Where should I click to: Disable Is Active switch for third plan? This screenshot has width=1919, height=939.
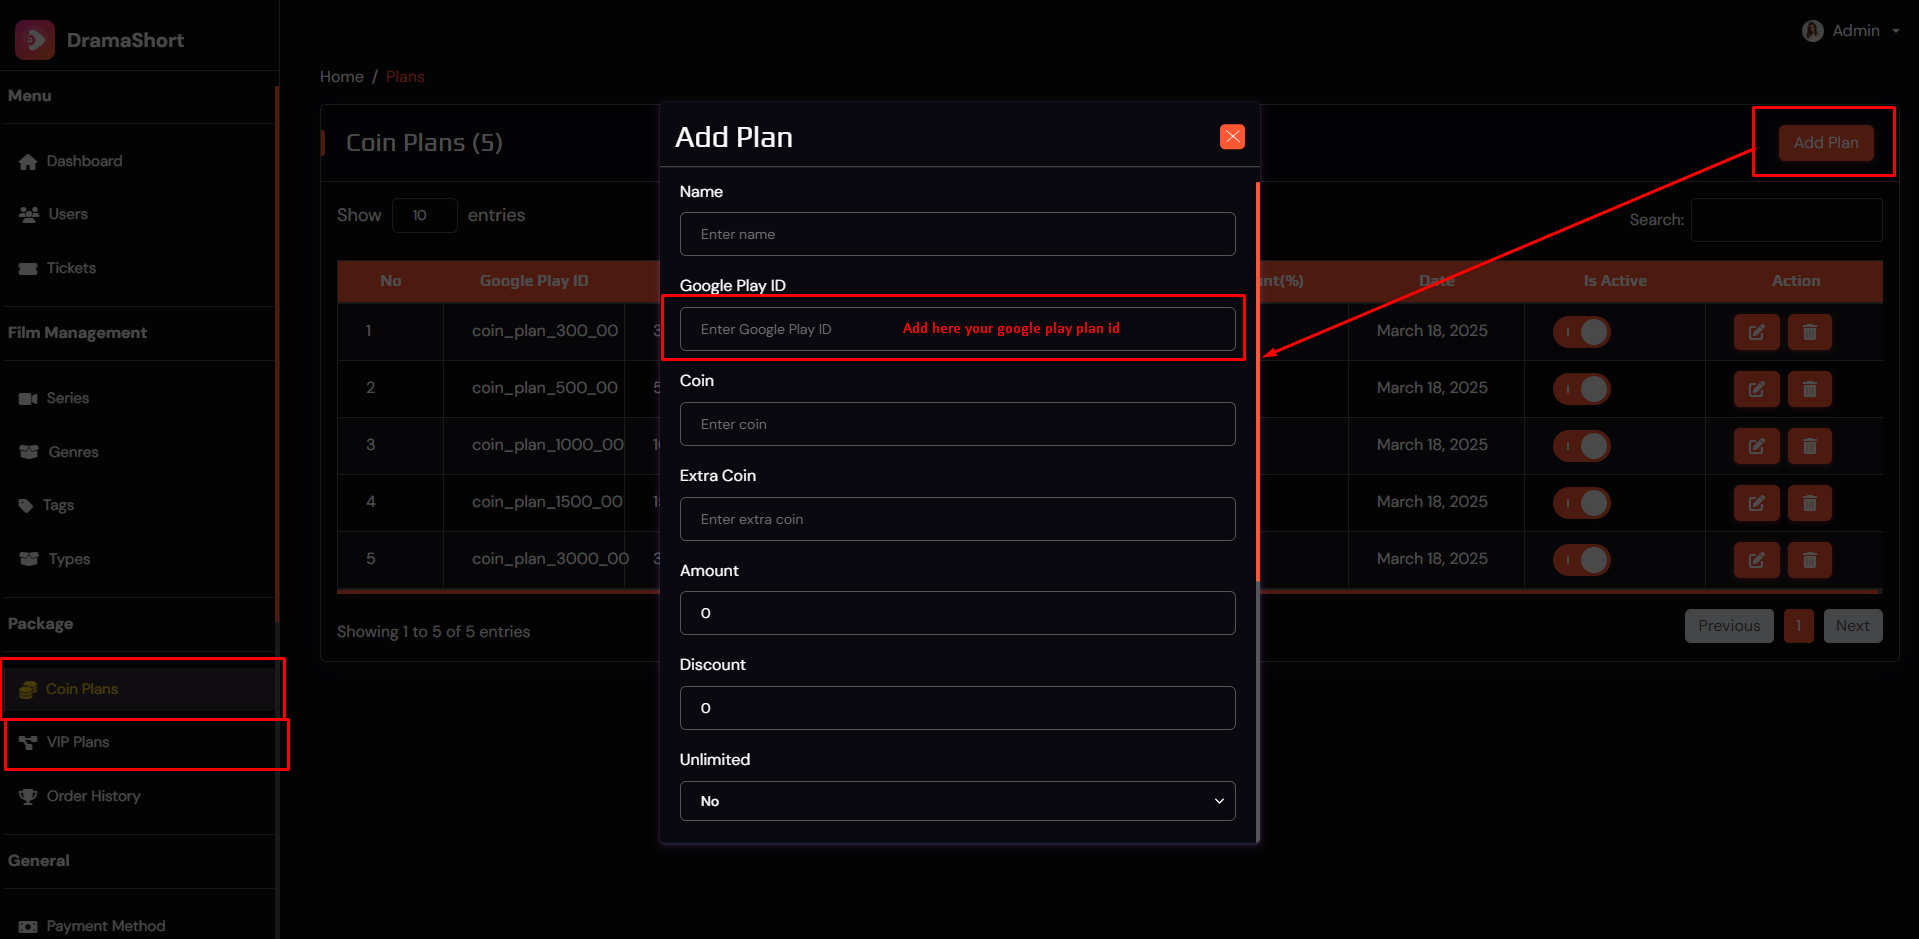tap(1581, 446)
